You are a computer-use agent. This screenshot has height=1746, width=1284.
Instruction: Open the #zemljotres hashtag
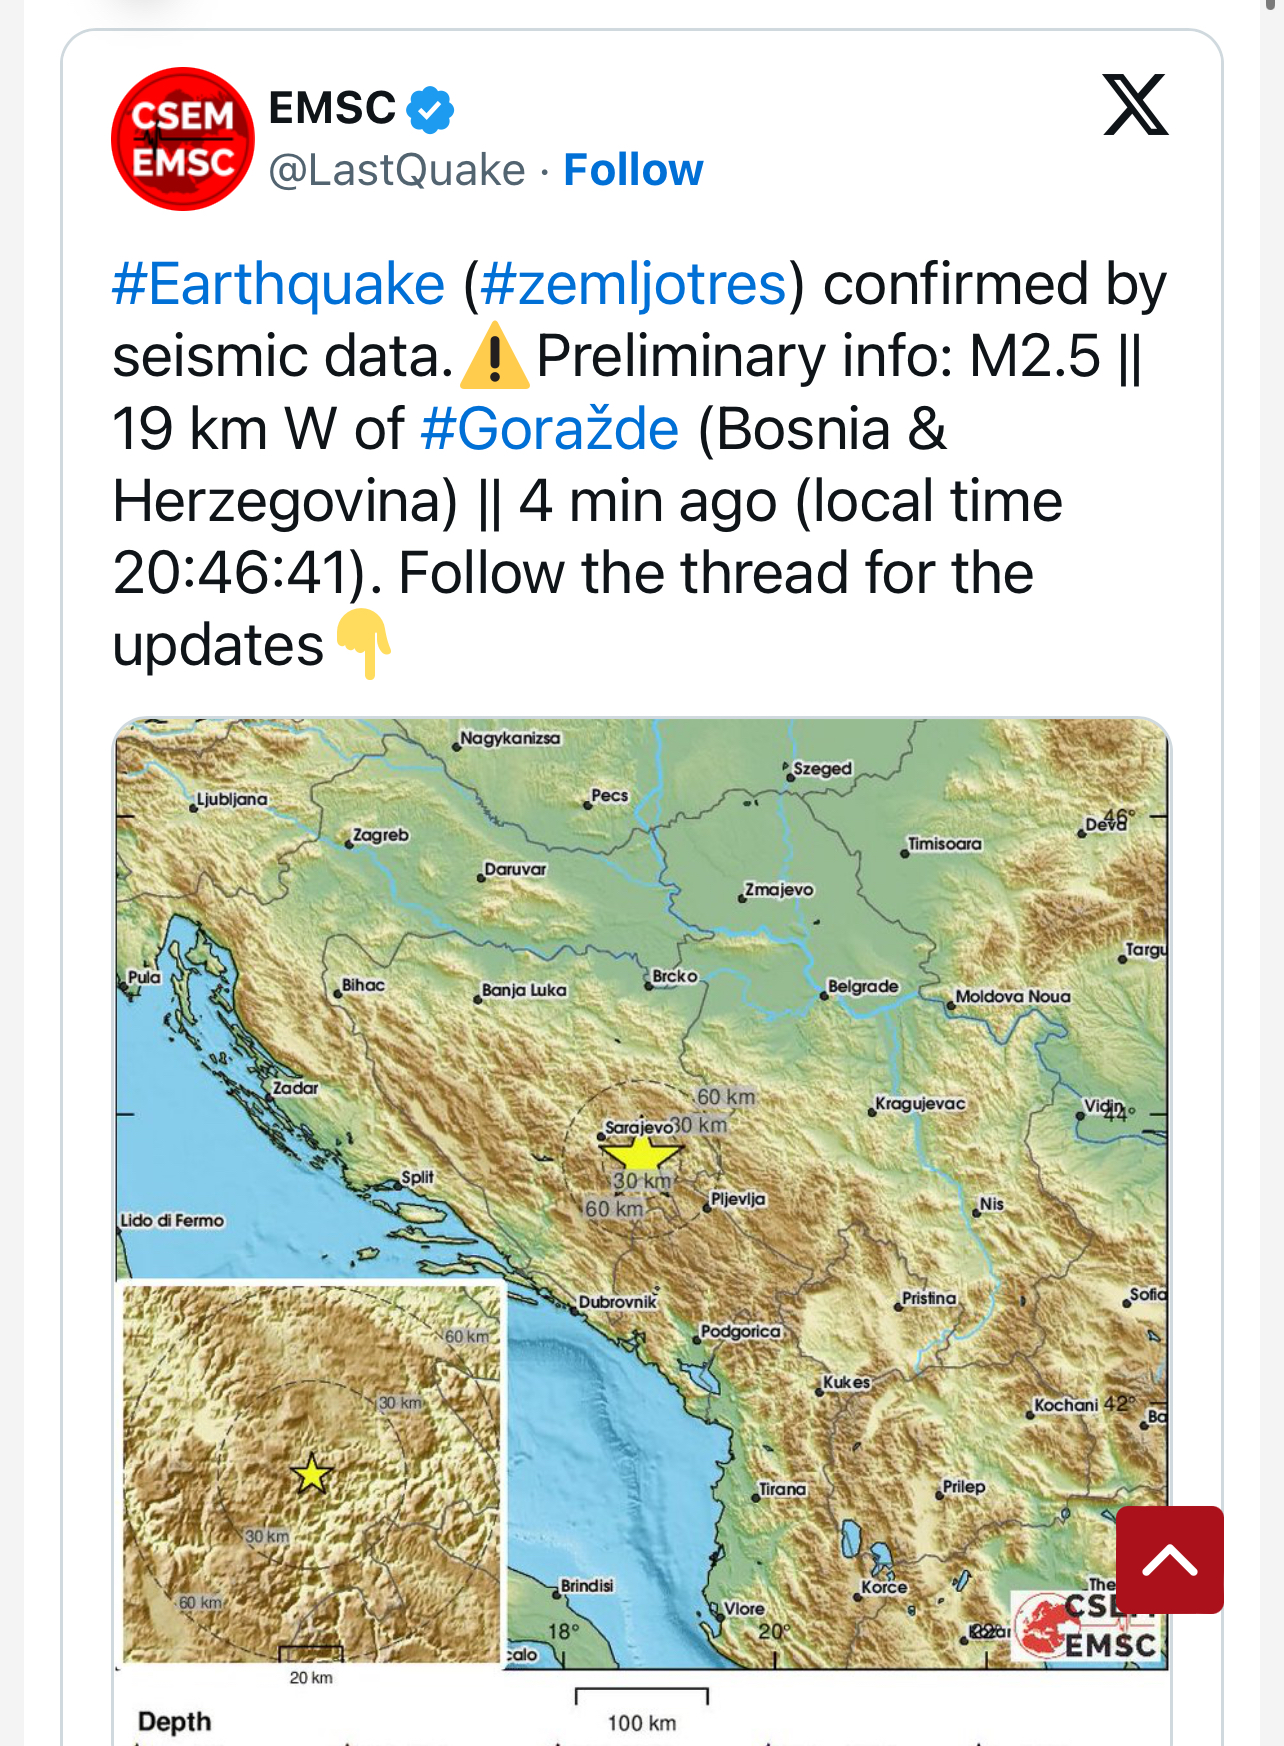tap(634, 284)
